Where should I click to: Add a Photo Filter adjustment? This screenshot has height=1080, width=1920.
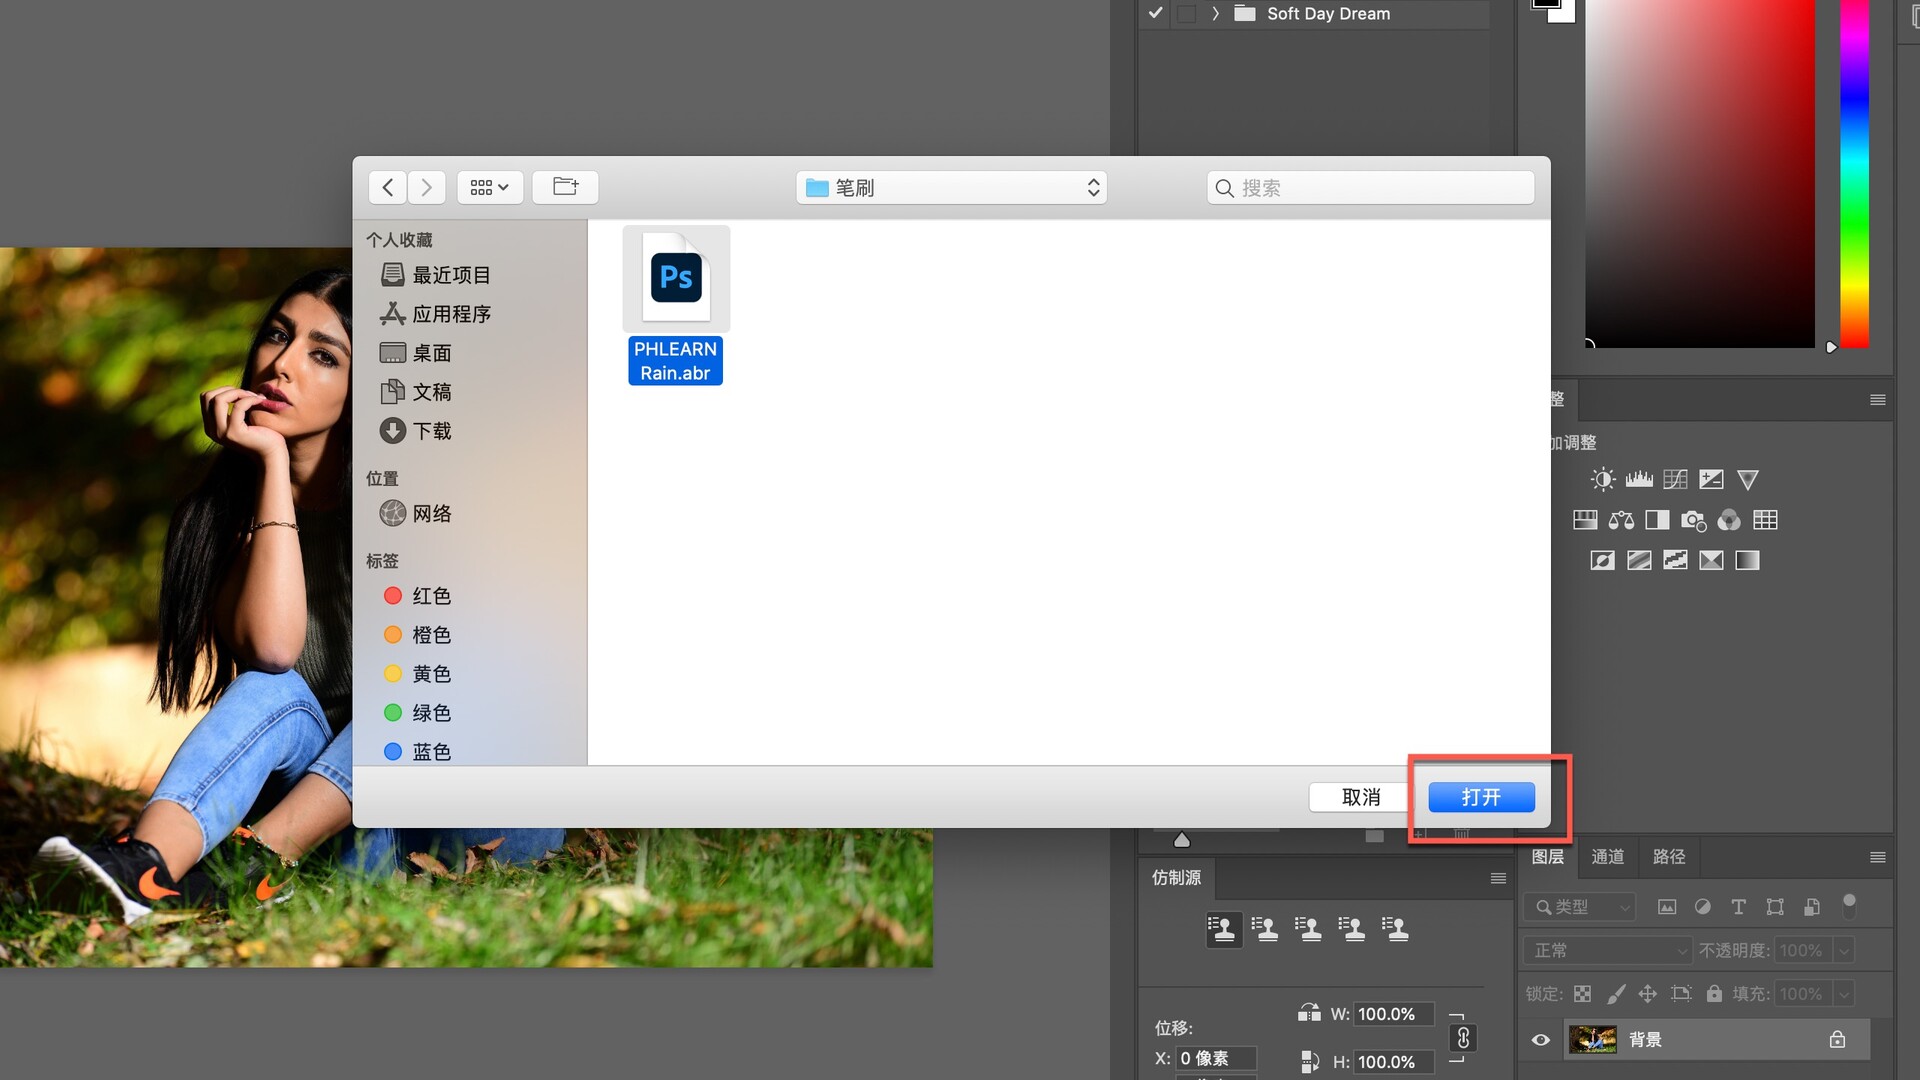[x=1693, y=520]
